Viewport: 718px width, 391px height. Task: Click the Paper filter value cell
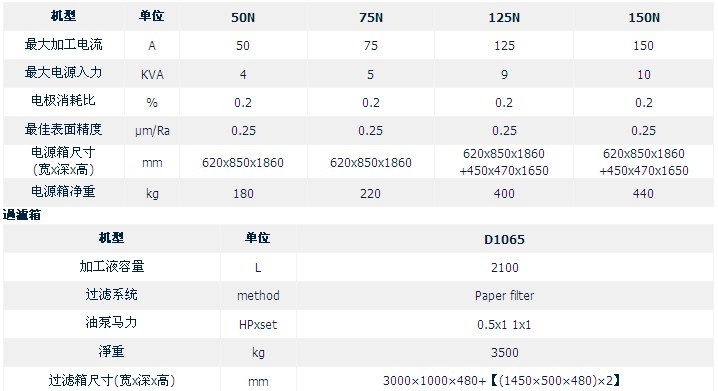[x=504, y=296]
